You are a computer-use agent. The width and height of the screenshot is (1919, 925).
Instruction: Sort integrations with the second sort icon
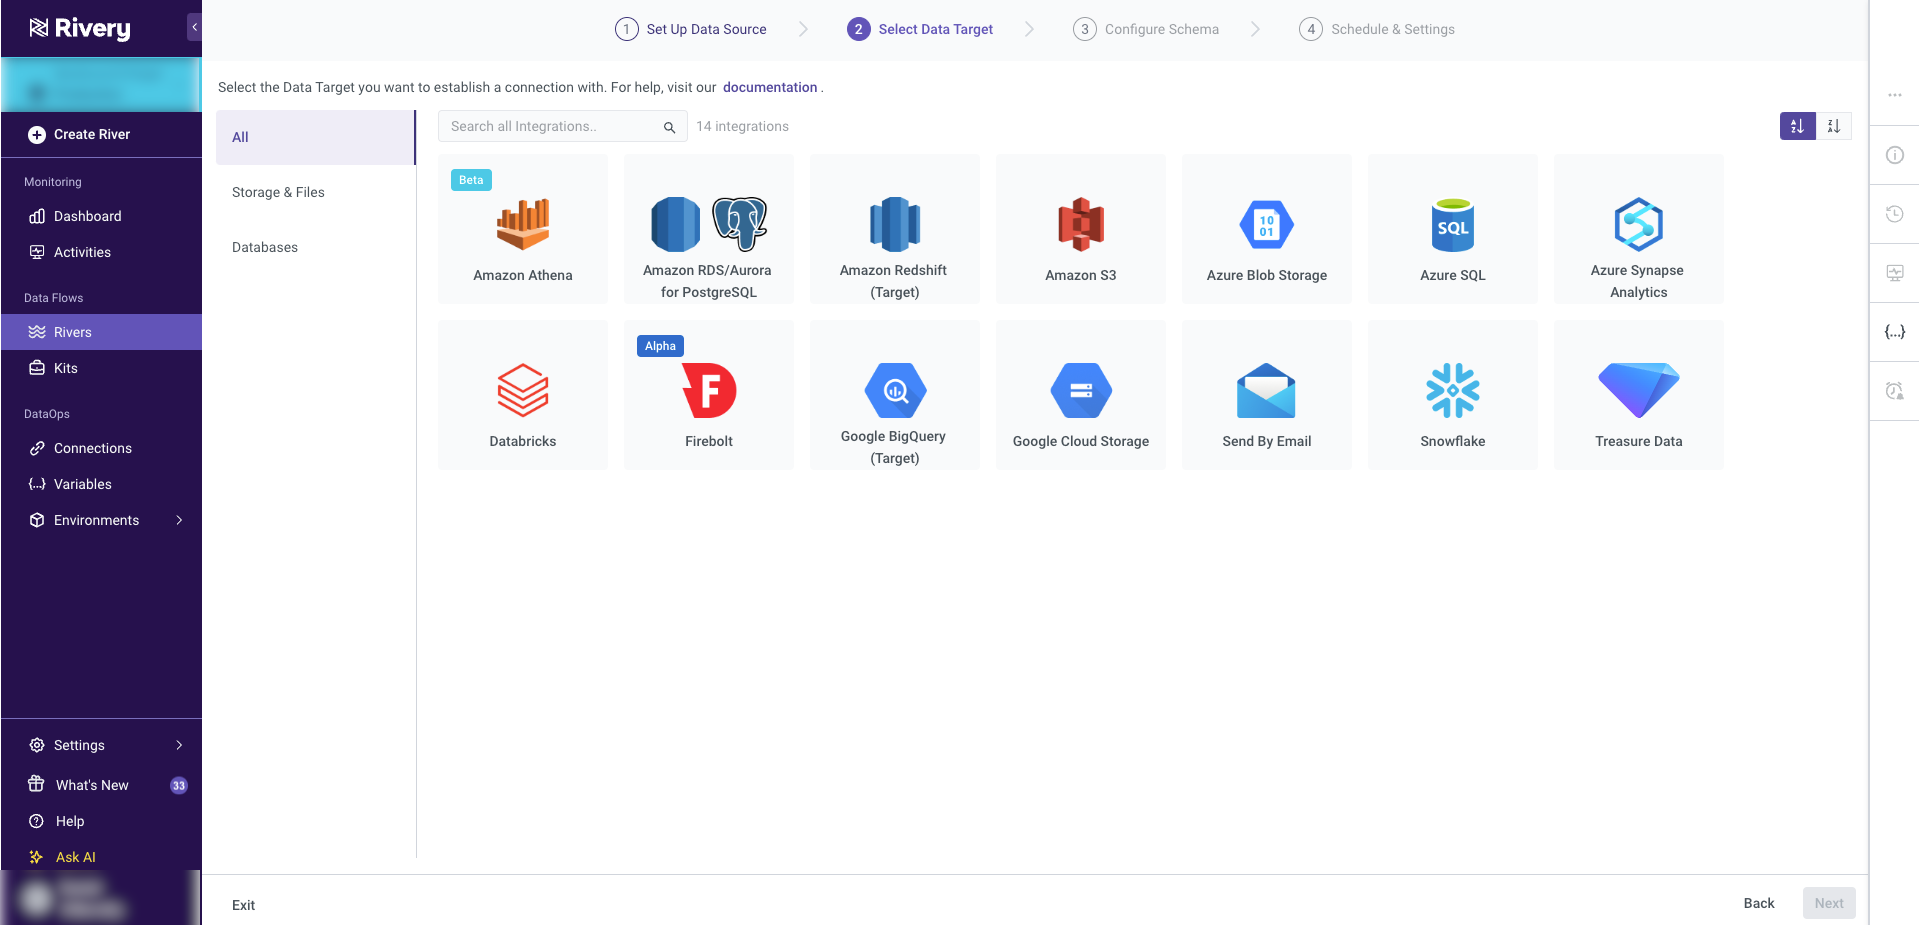pos(1834,126)
